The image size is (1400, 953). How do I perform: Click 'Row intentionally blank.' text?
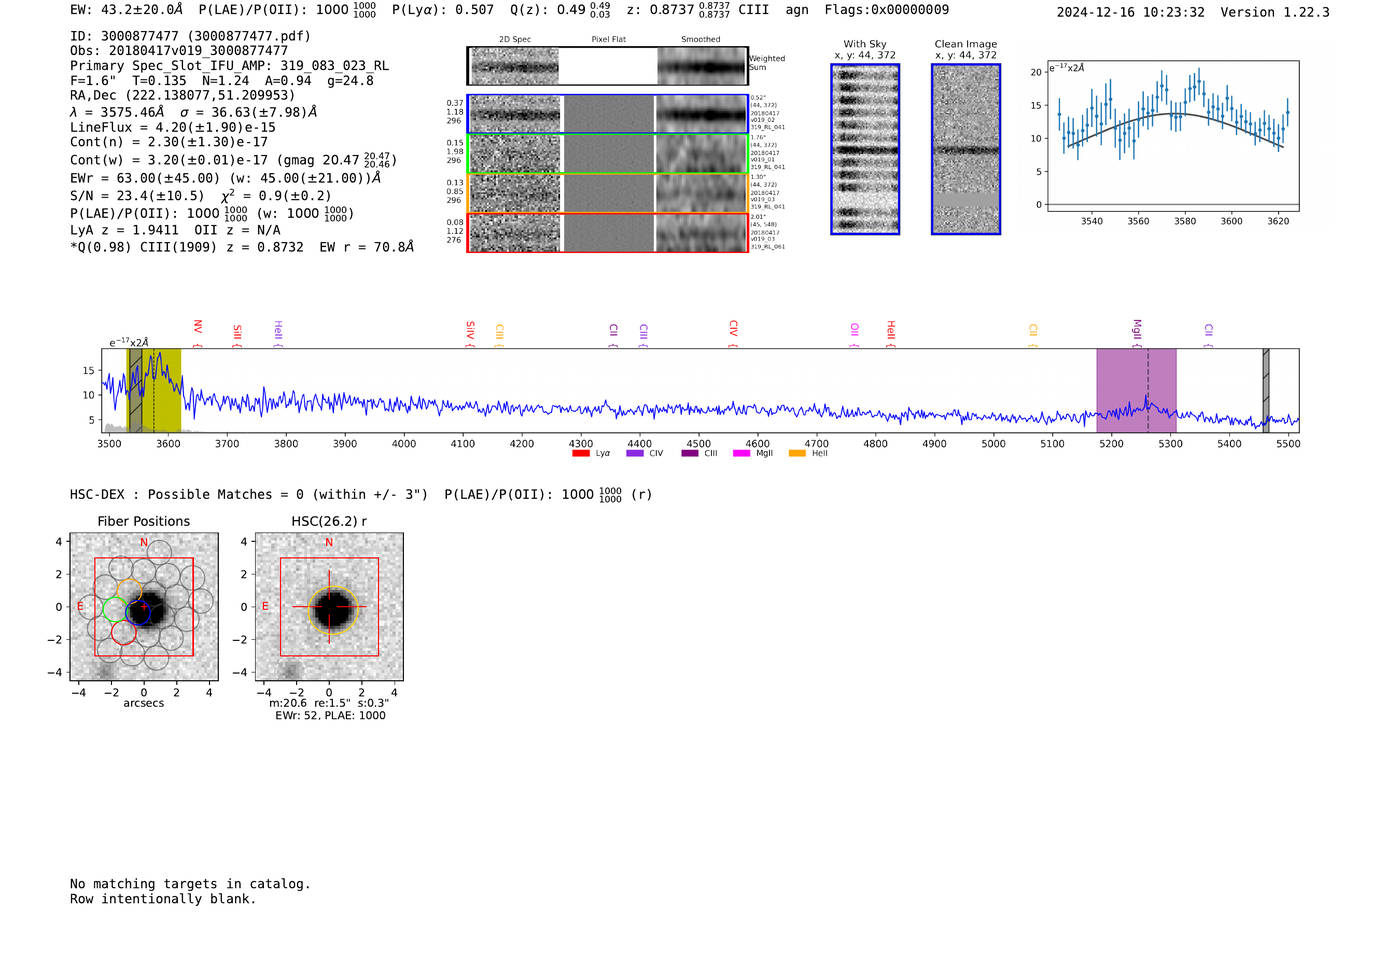163,899
